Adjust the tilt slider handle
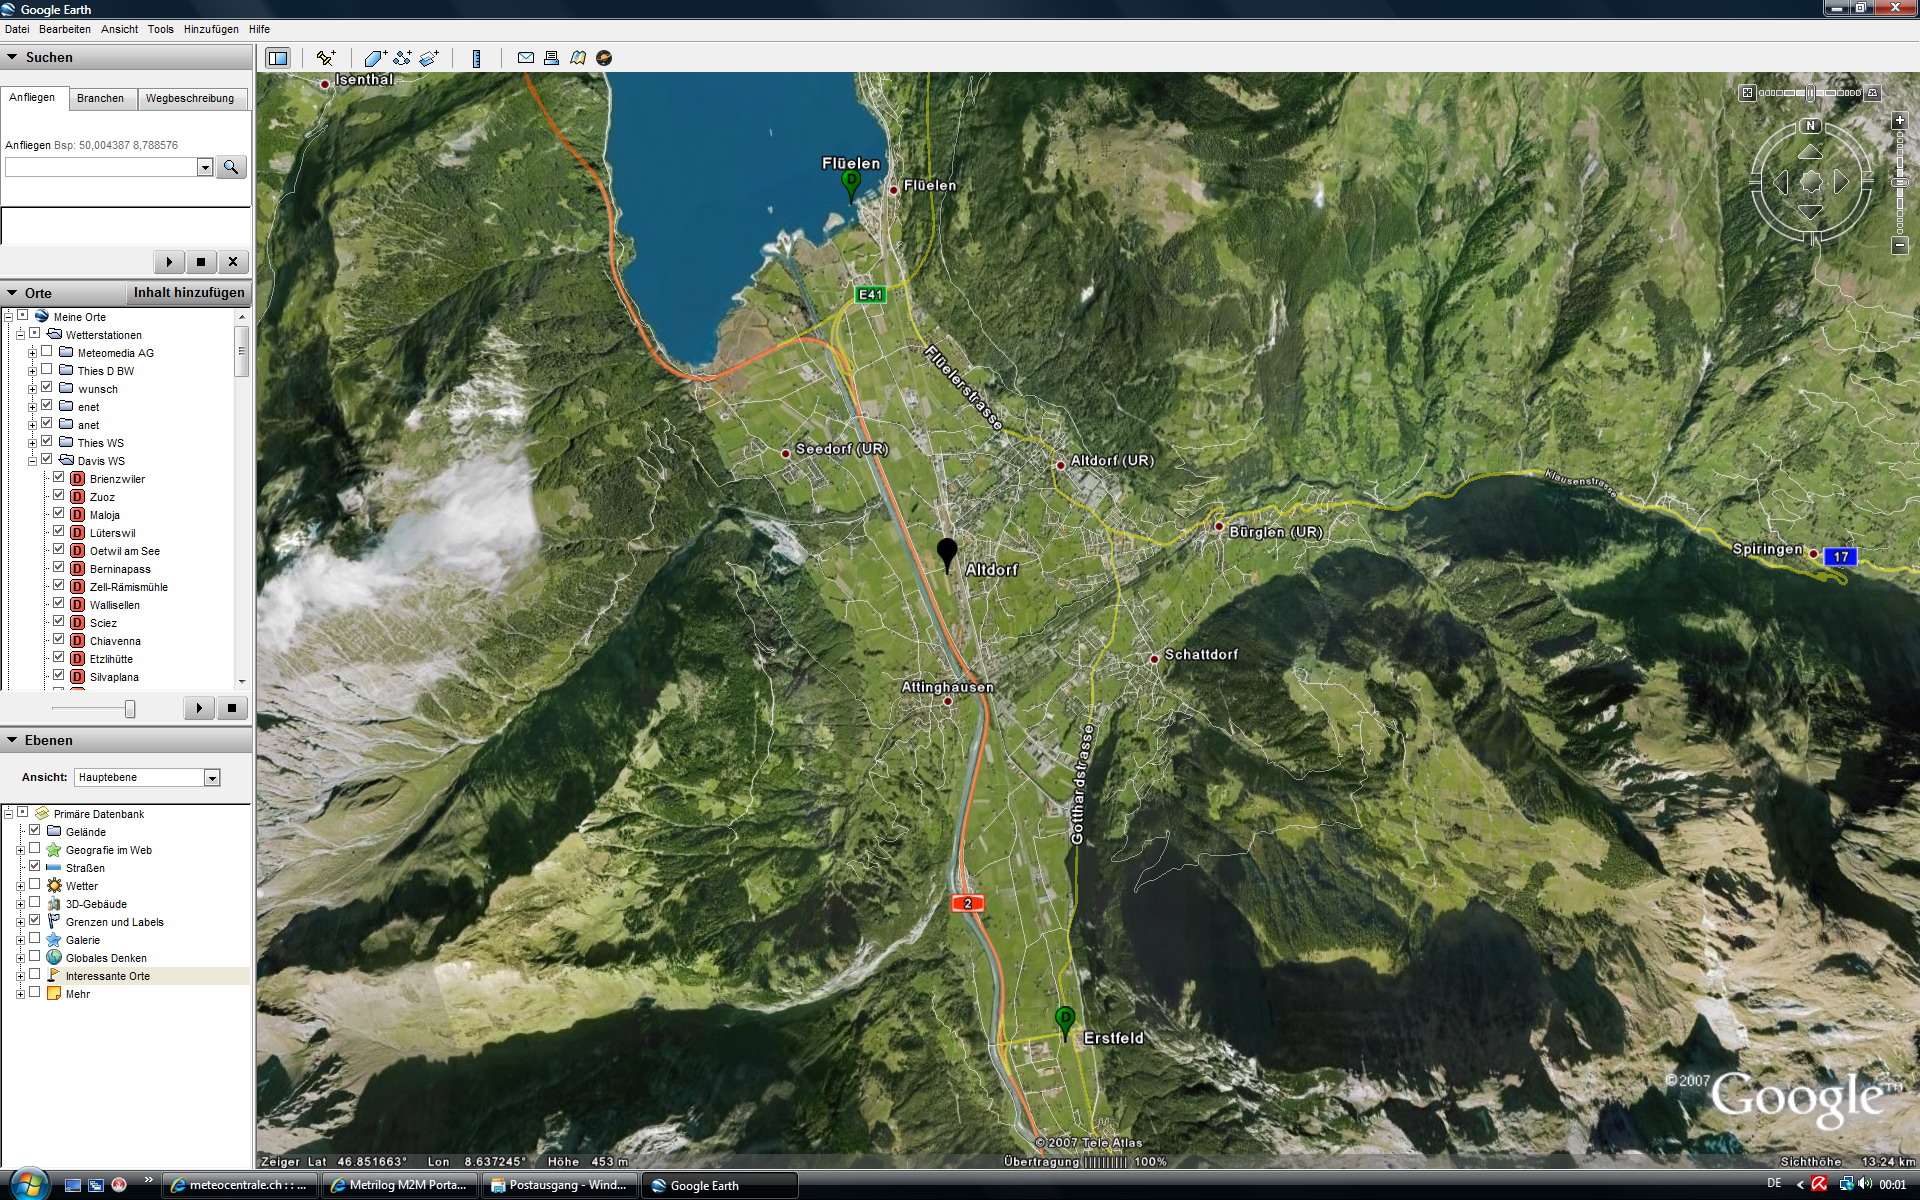Image resolution: width=1920 pixels, height=1200 pixels. click(1810, 93)
